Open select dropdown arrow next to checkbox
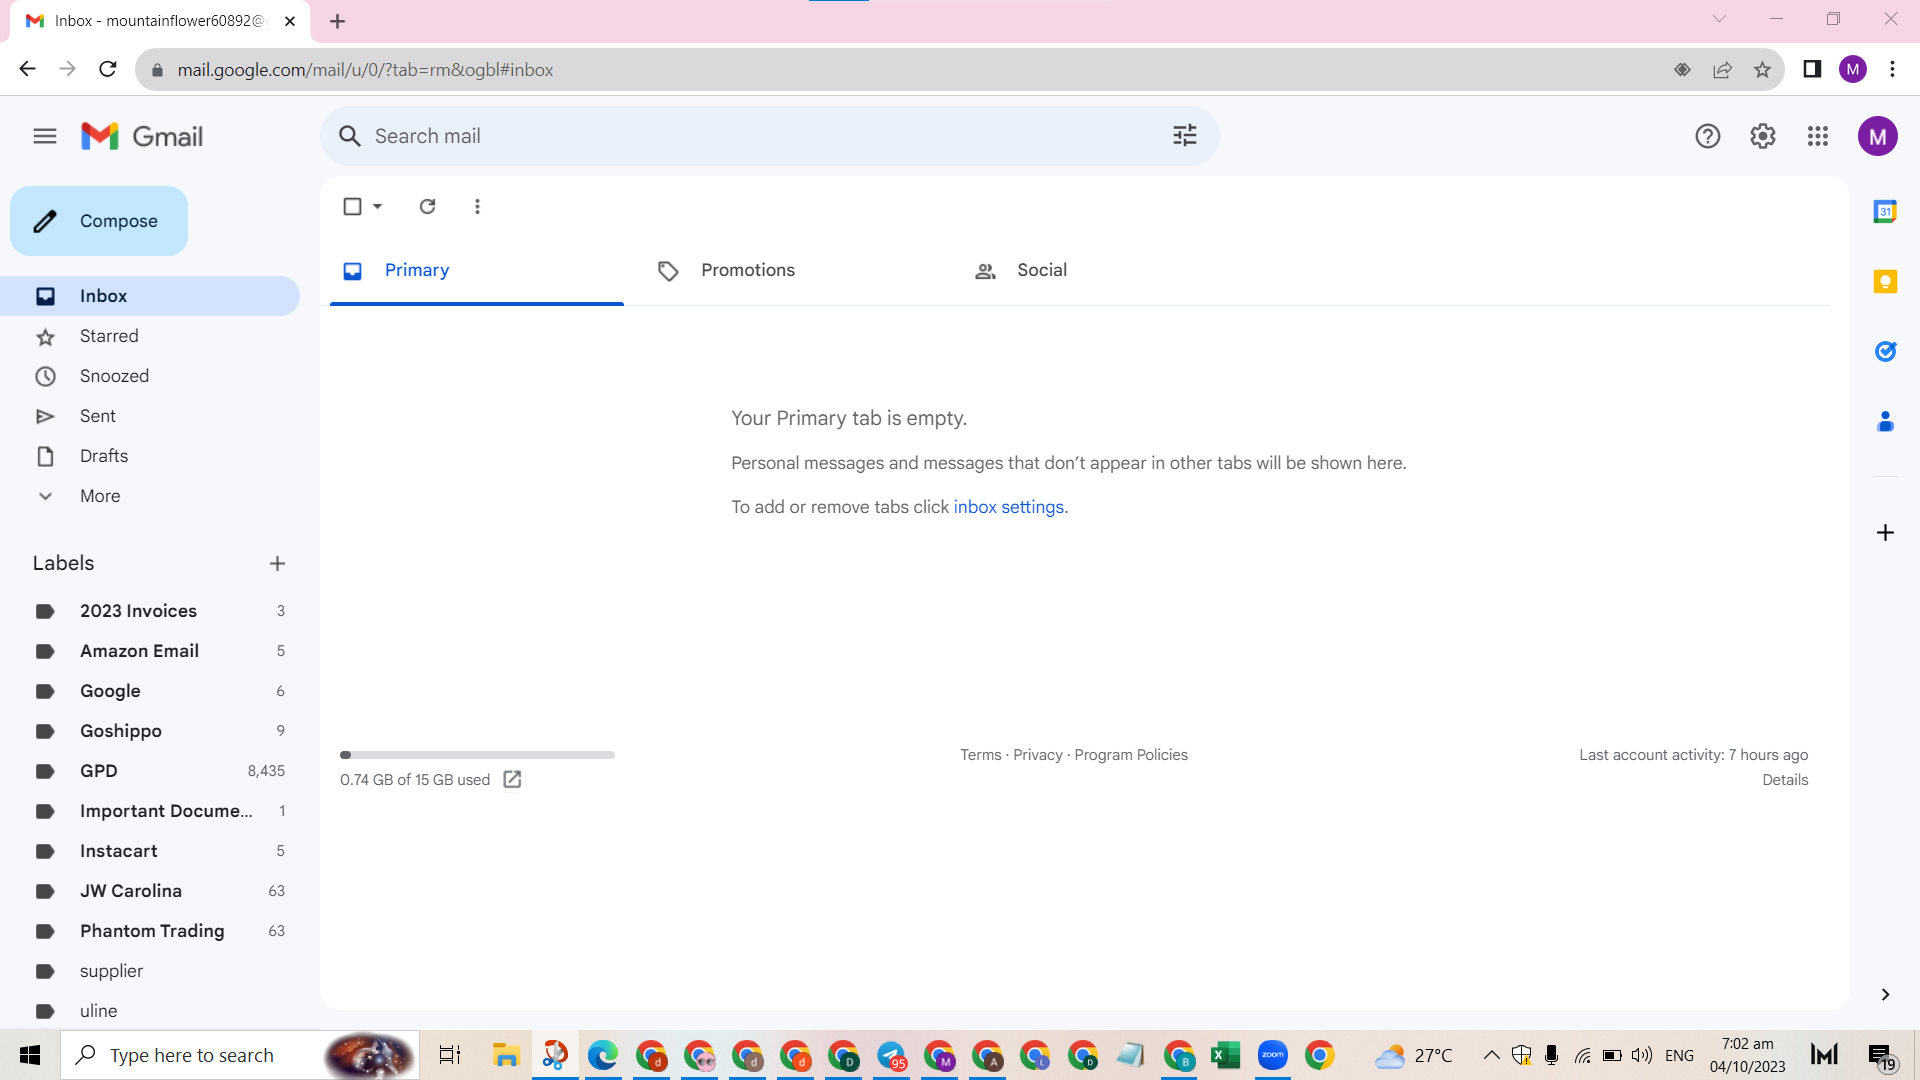Screen dimensions: 1920x1080 (378, 206)
